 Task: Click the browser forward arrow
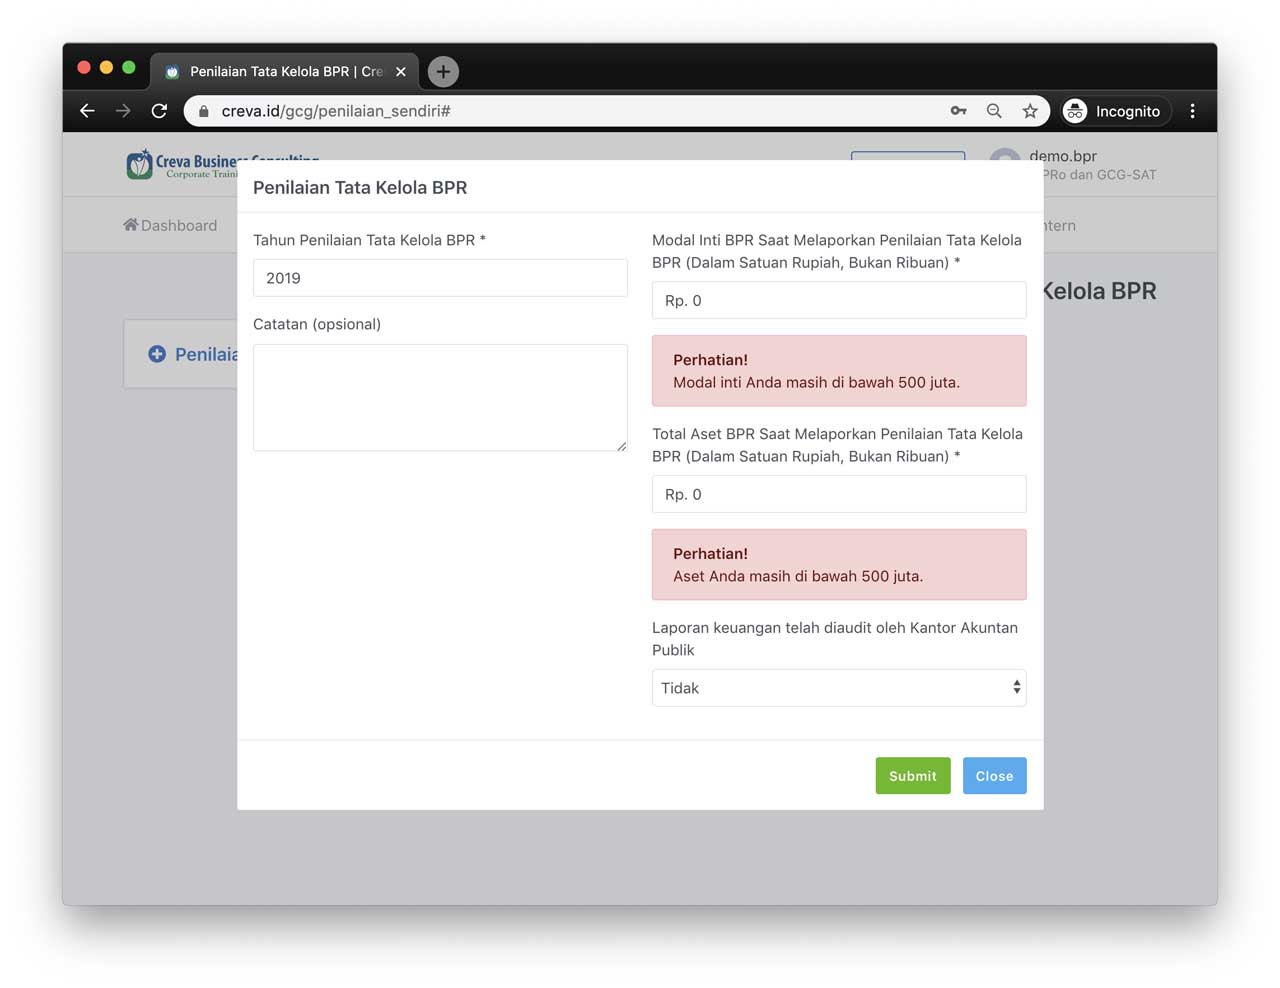[x=123, y=111]
